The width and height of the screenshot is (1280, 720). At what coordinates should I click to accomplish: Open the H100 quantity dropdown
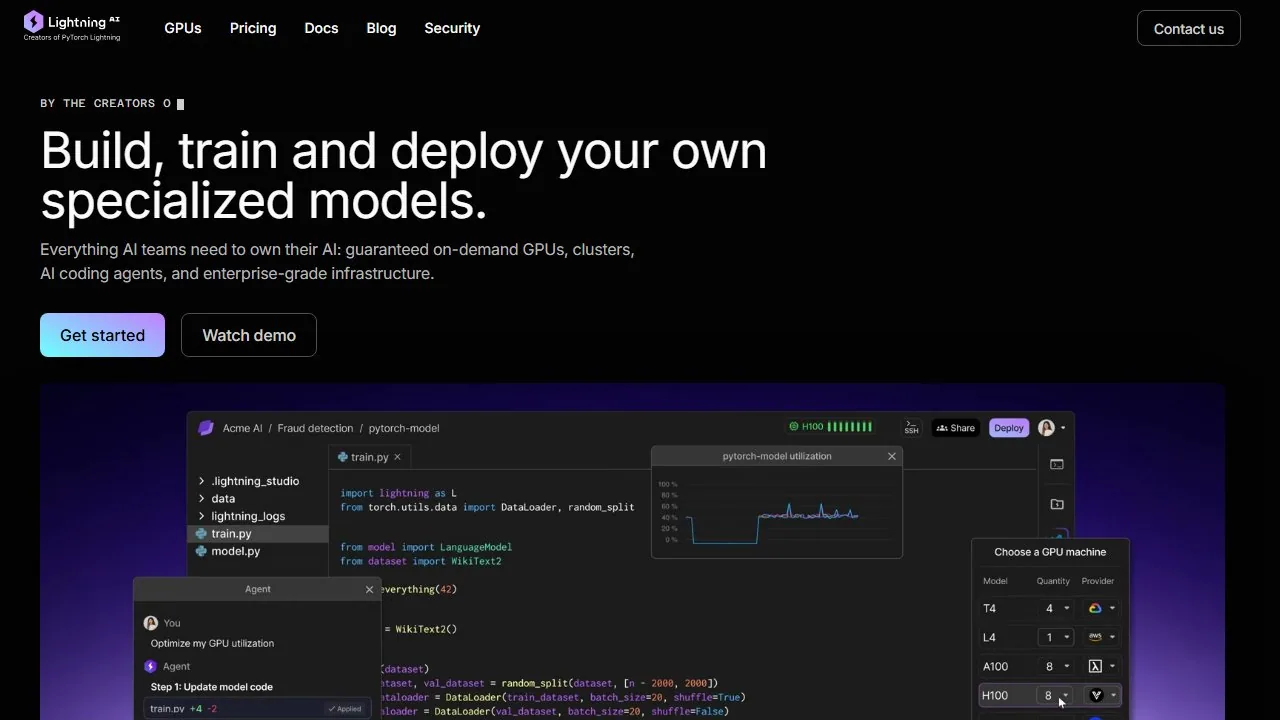coord(1054,695)
